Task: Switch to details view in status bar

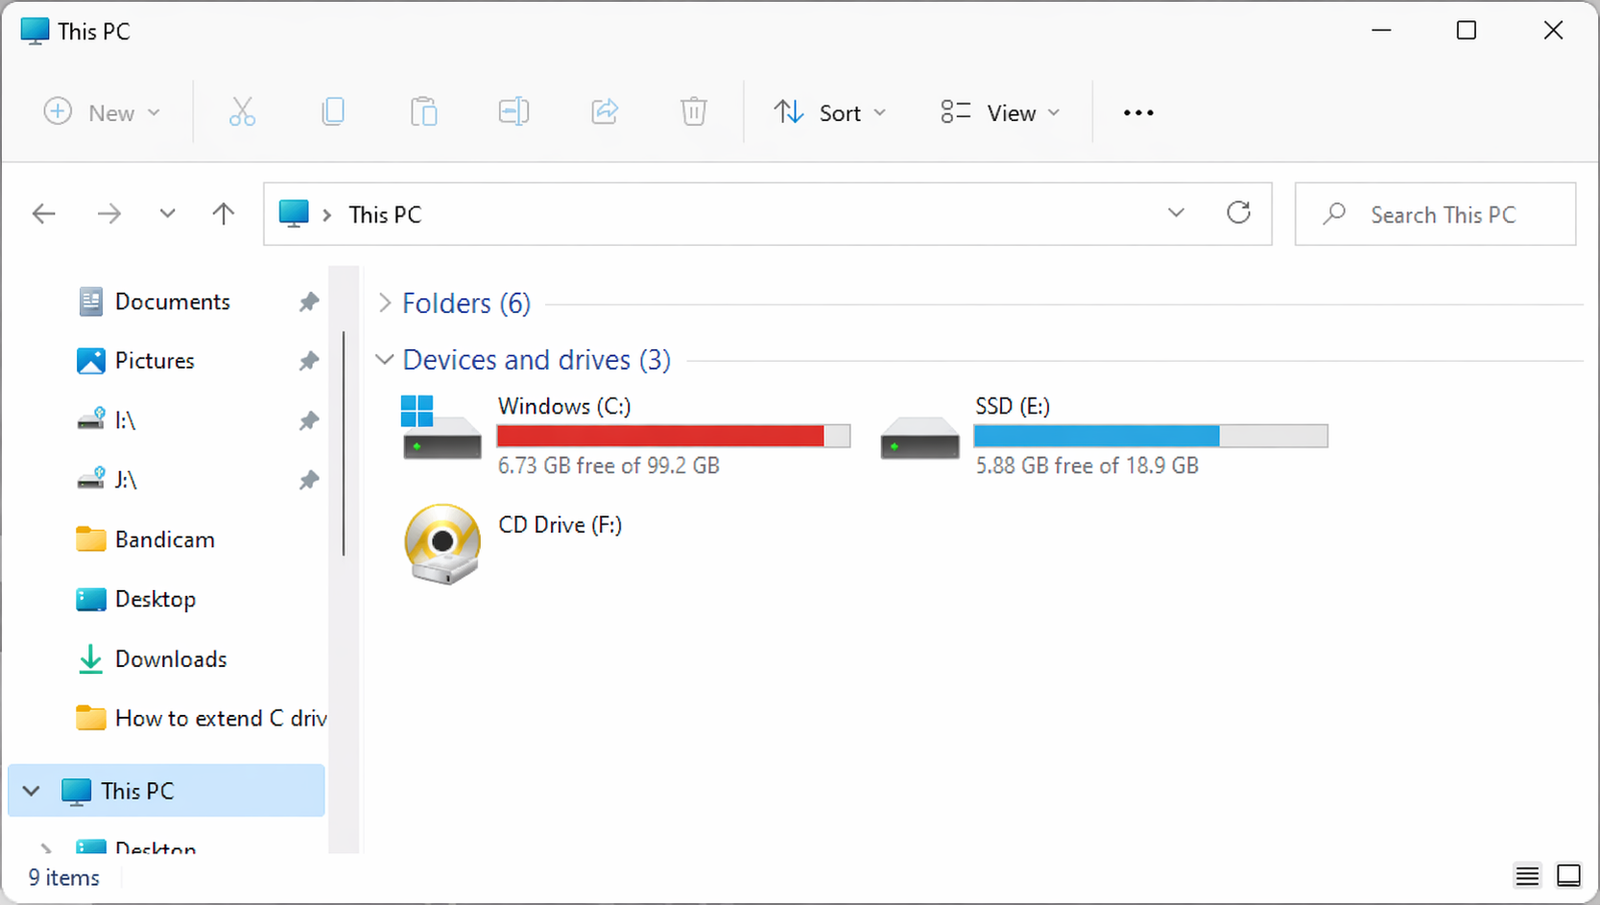Action: point(1527,876)
